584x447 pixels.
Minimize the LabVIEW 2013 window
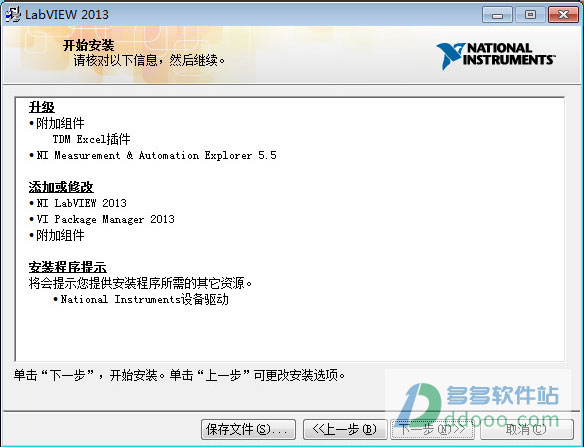497,15
